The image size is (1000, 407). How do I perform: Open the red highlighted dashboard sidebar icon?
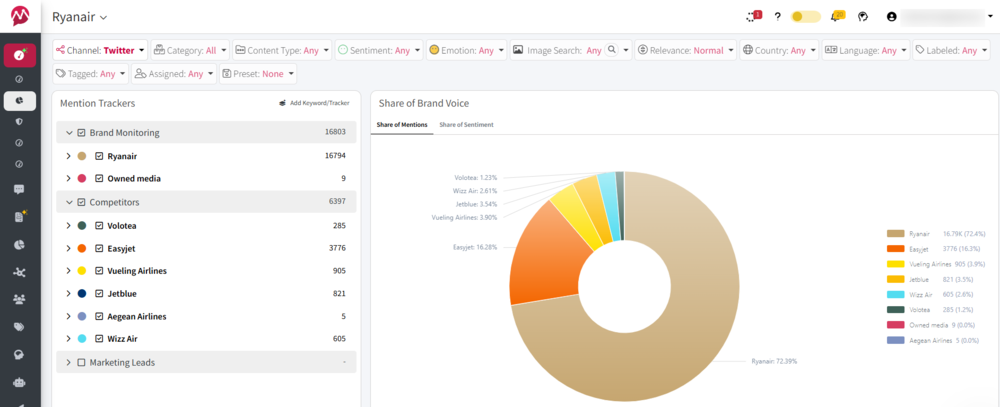pos(20,55)
